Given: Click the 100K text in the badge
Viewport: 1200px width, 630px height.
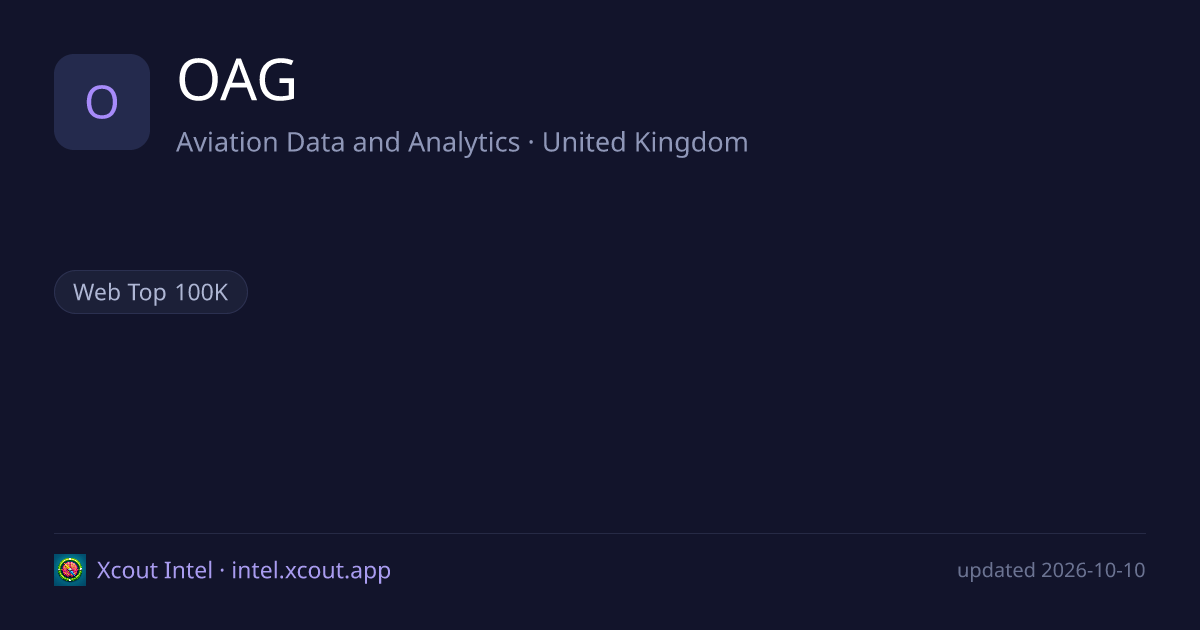Looking at the screenshot, I should point(202,292).
